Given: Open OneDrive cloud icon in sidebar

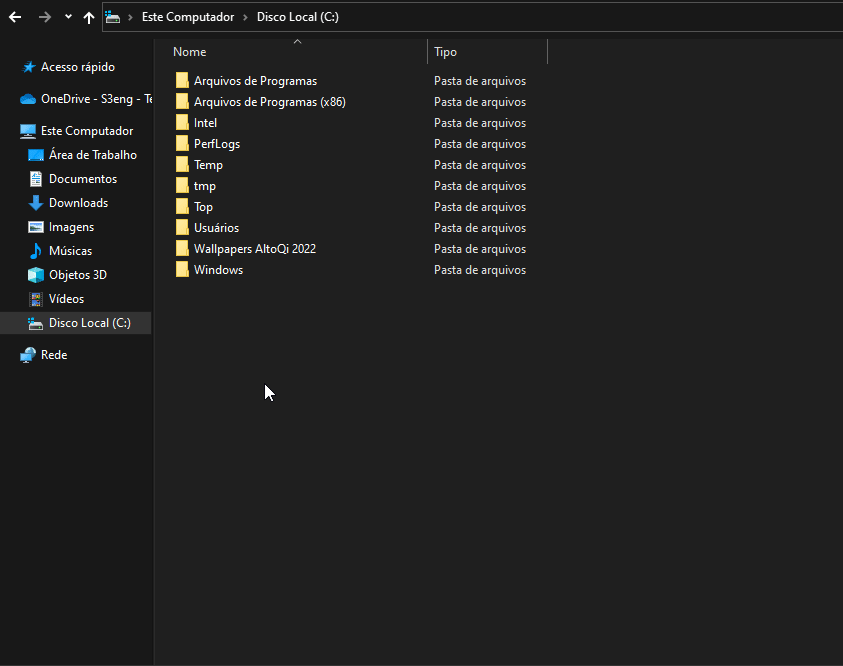Looking at the screenshot, I should pos(28,99).
